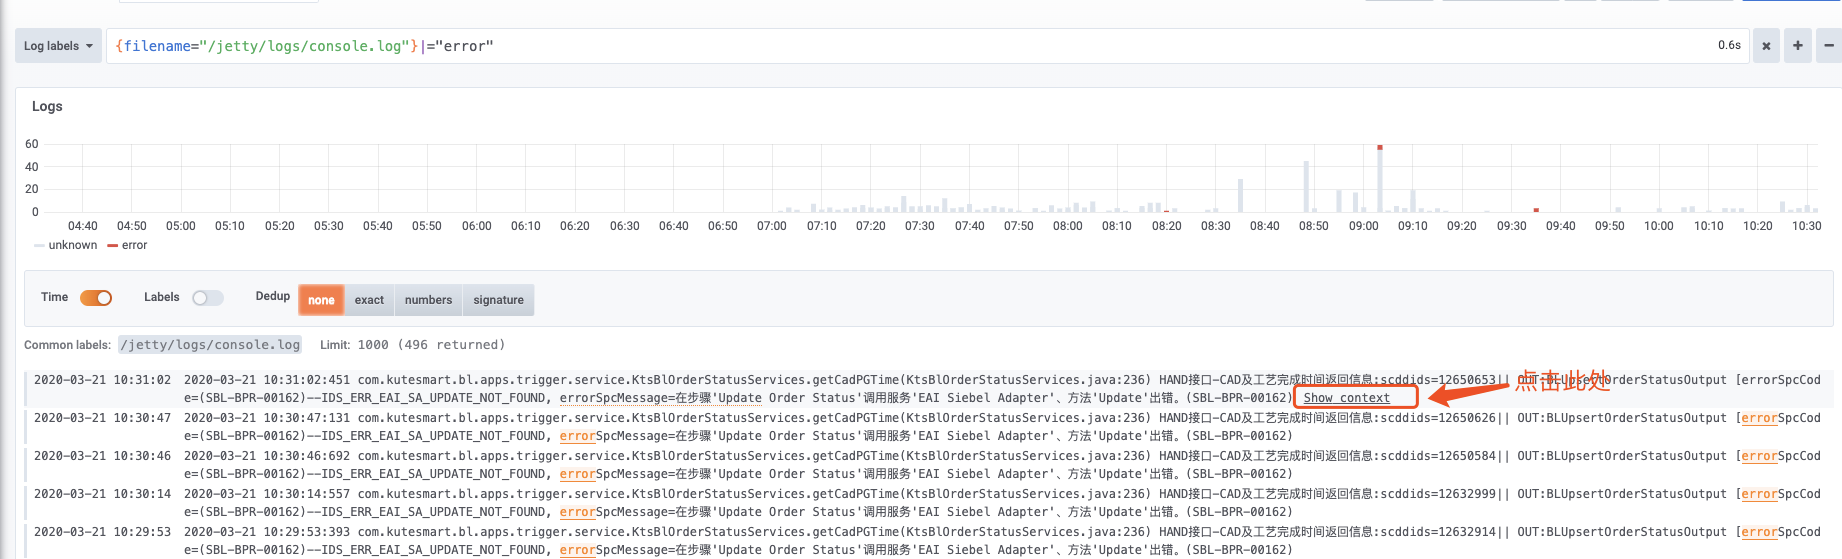Screen dimensions: 1842x559
Task: Switch dedup to 'exact'
Action: pyautogui.click(x=369, y=300)
